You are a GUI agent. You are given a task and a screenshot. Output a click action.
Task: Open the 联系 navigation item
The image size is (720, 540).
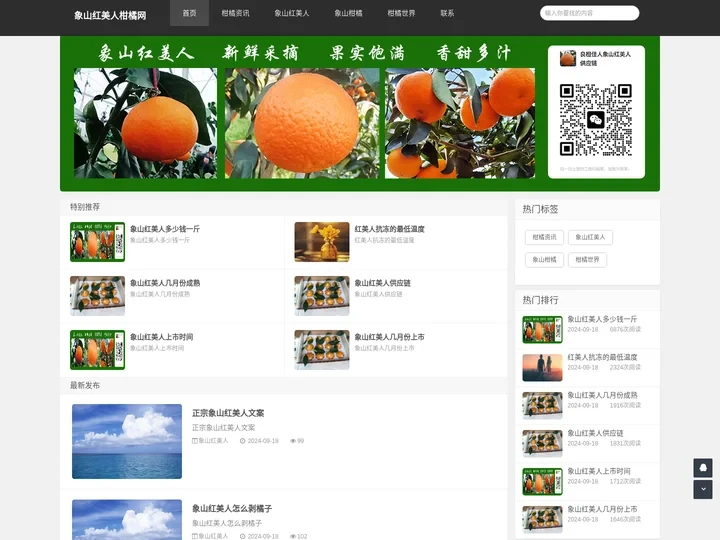pyautogui.click(x=447, y=13)
